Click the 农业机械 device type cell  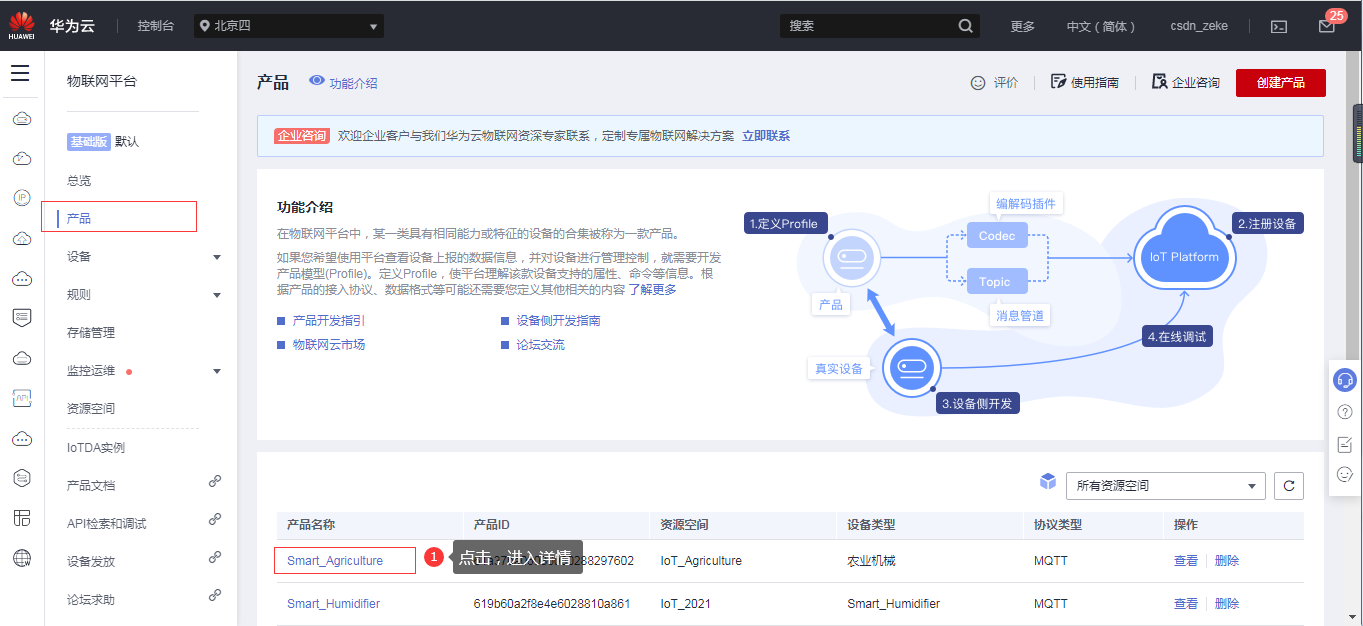[871, 561]
